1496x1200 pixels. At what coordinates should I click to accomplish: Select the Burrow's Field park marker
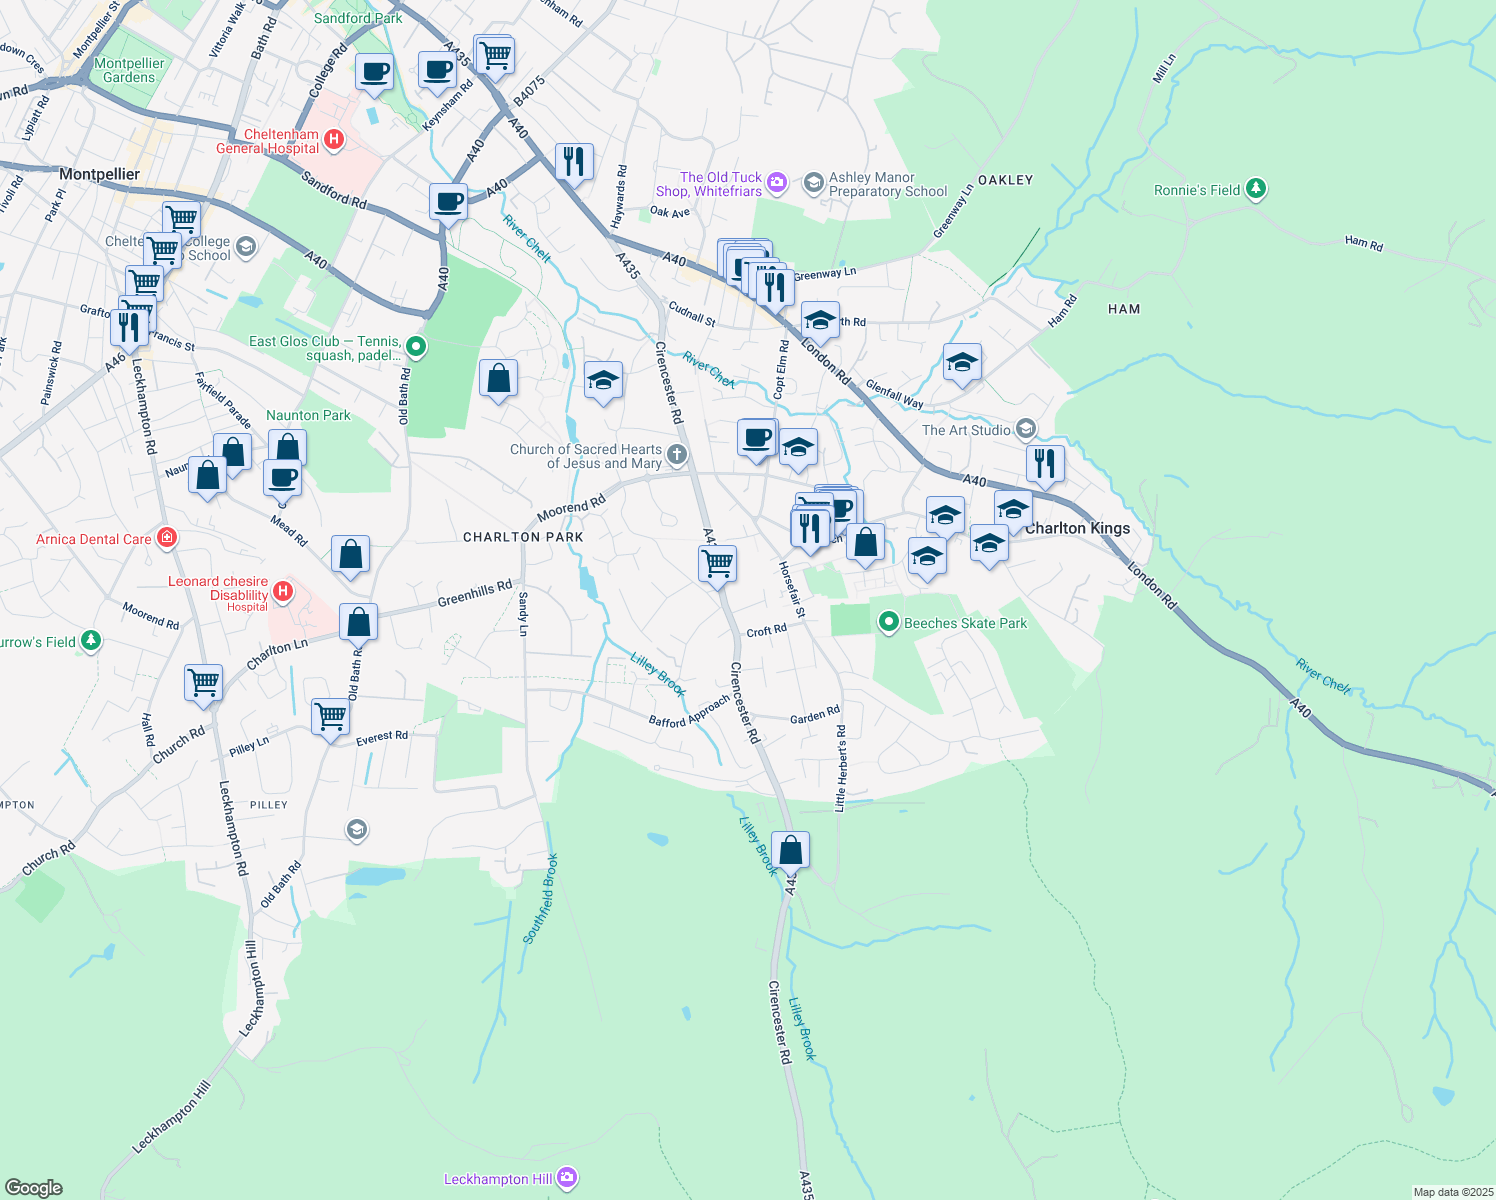coord(91,640)
